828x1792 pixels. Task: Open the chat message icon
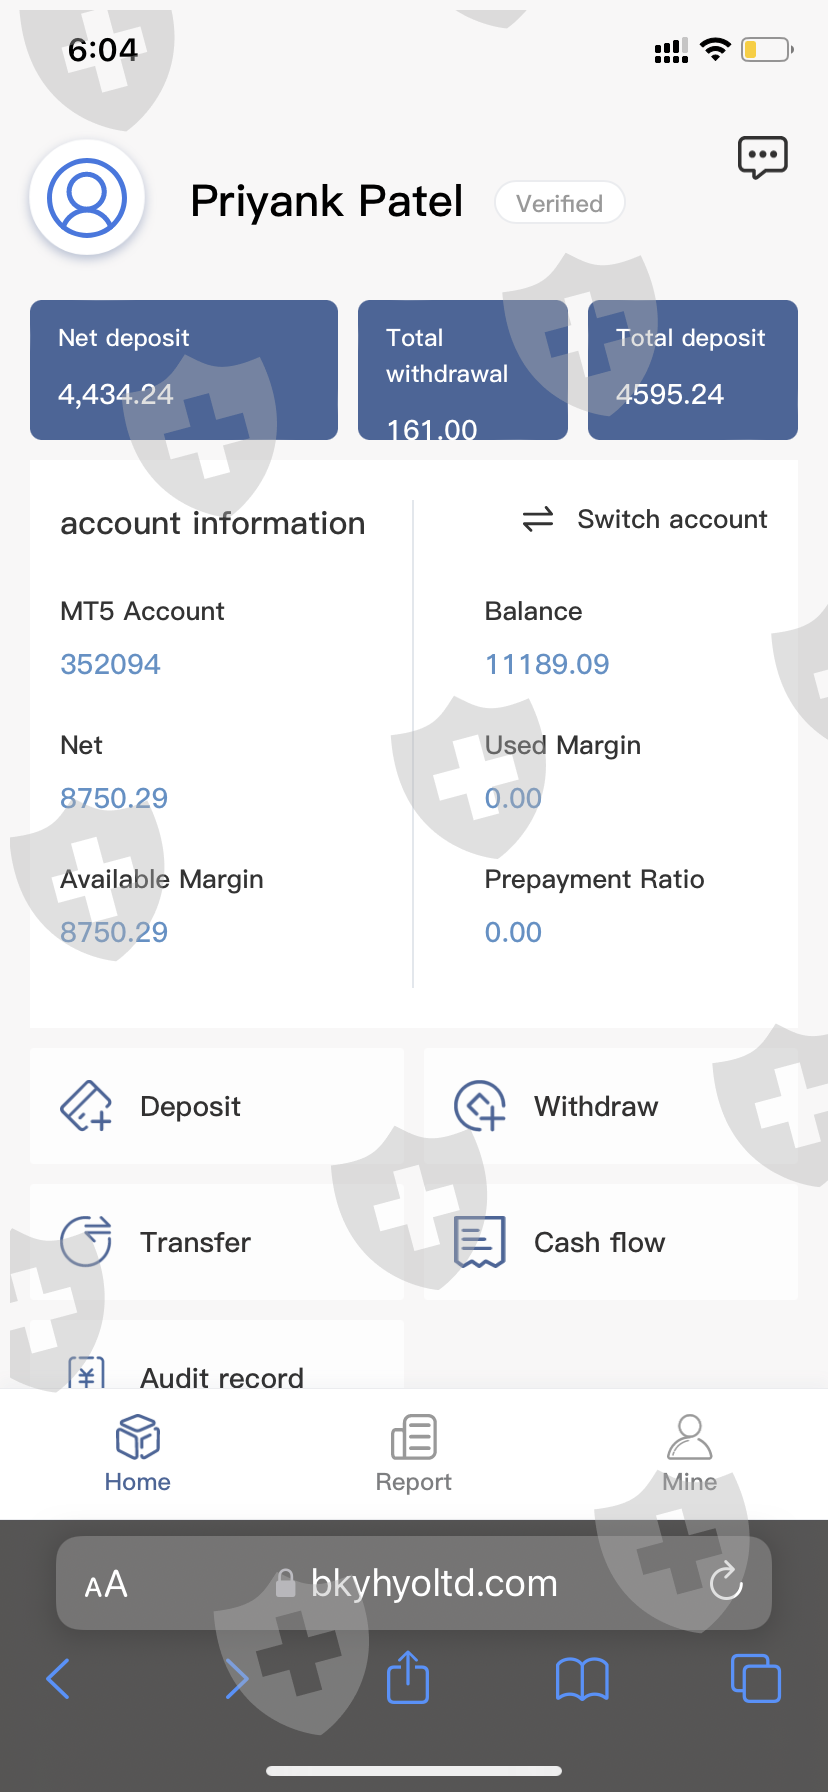tap(762, 158)
